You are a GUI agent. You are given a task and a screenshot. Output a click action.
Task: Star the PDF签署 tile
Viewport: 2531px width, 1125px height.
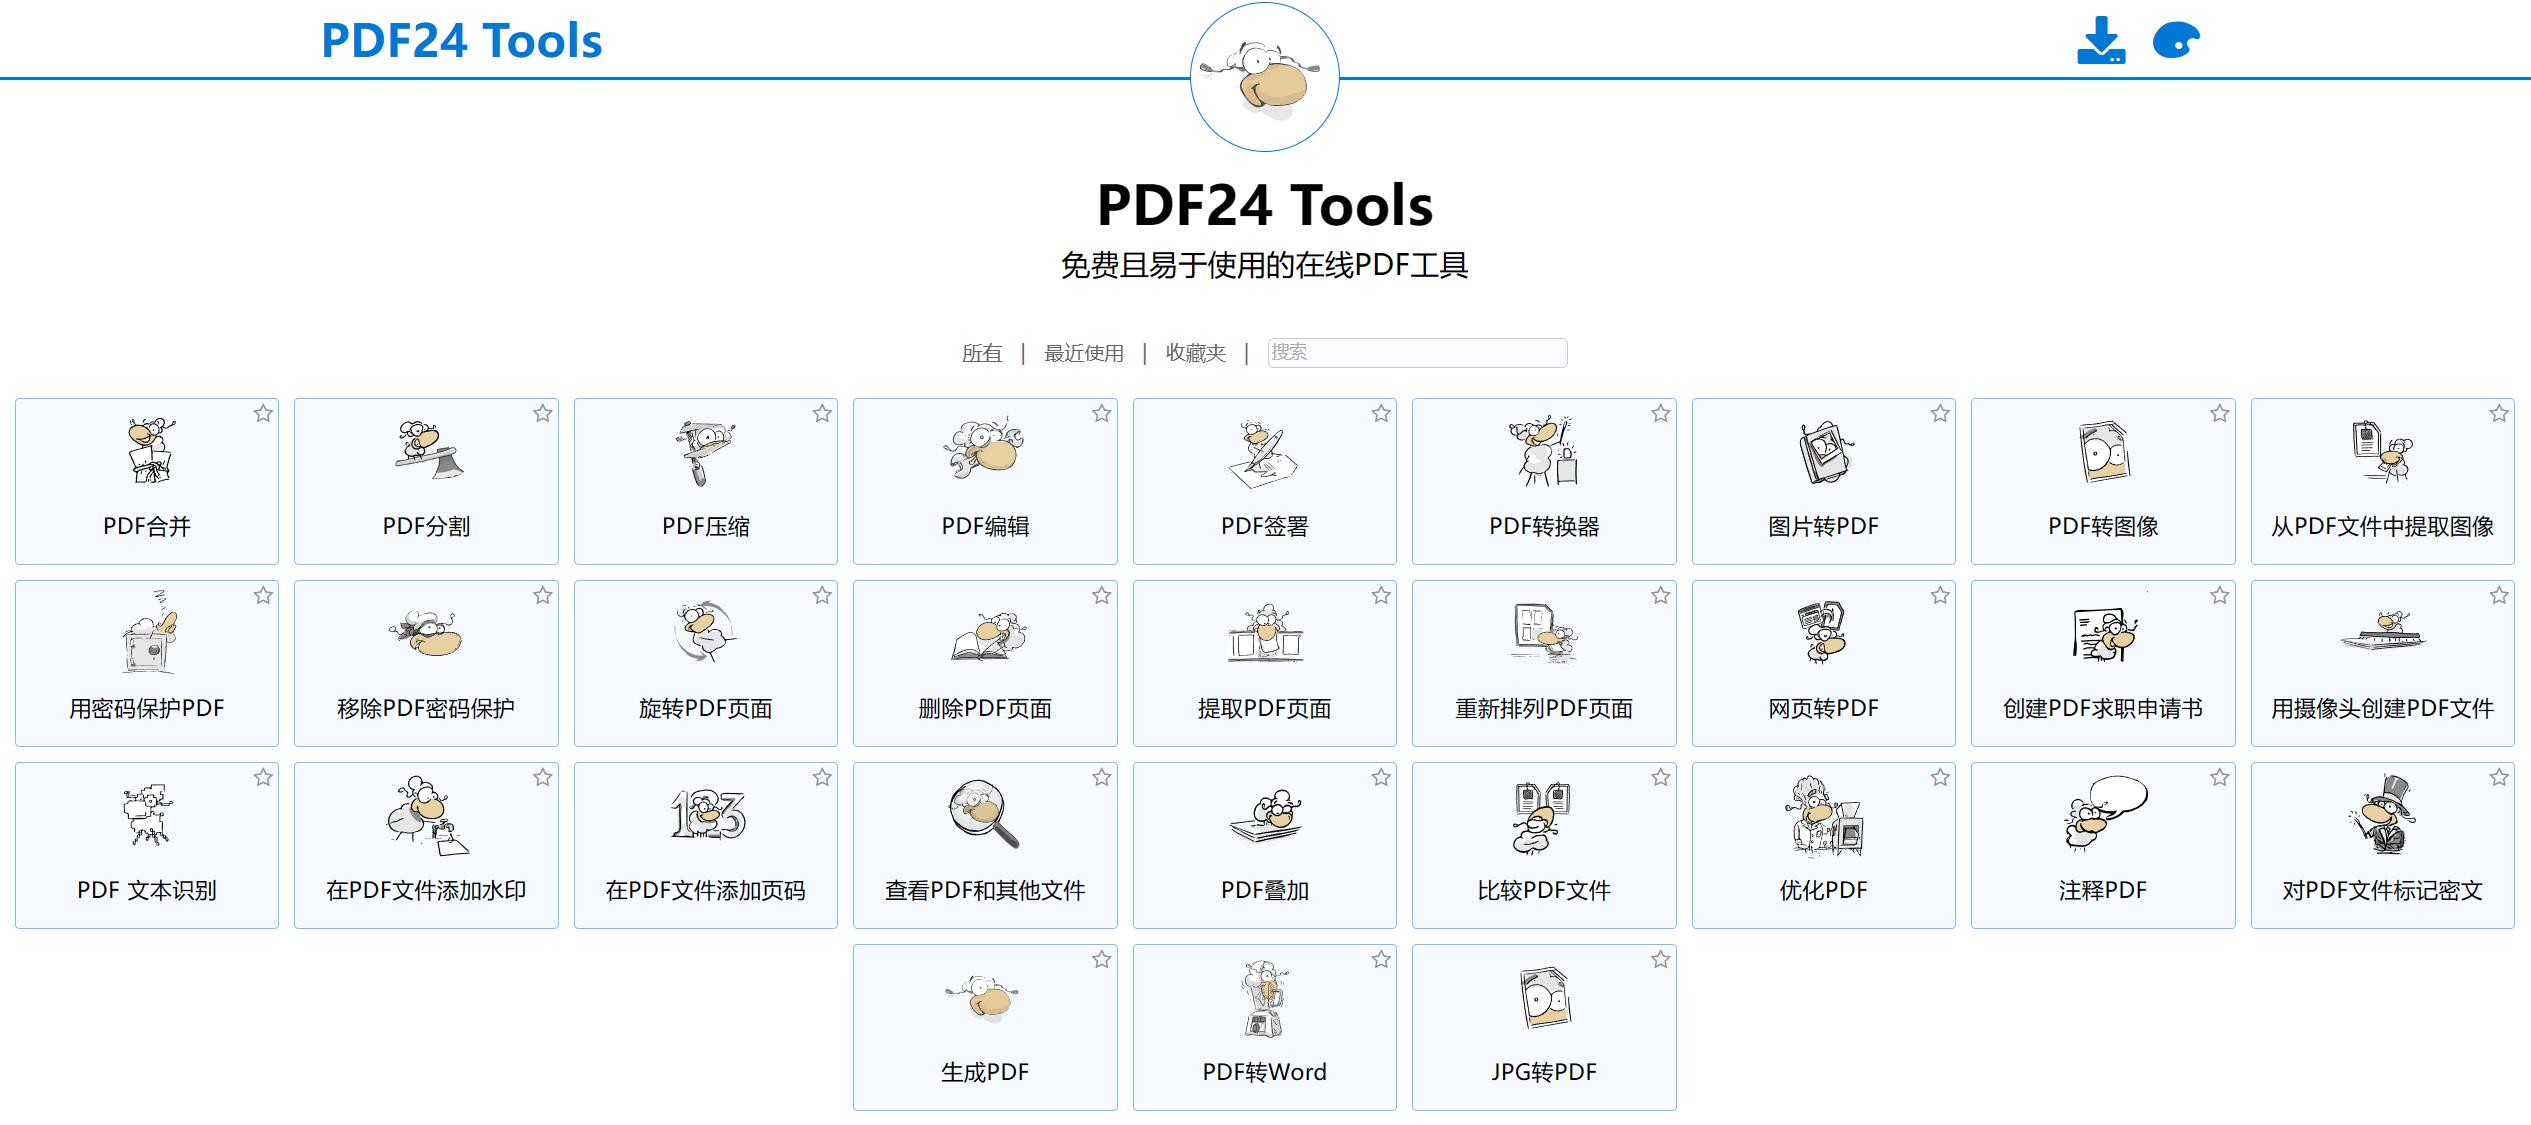(1381, 413)
